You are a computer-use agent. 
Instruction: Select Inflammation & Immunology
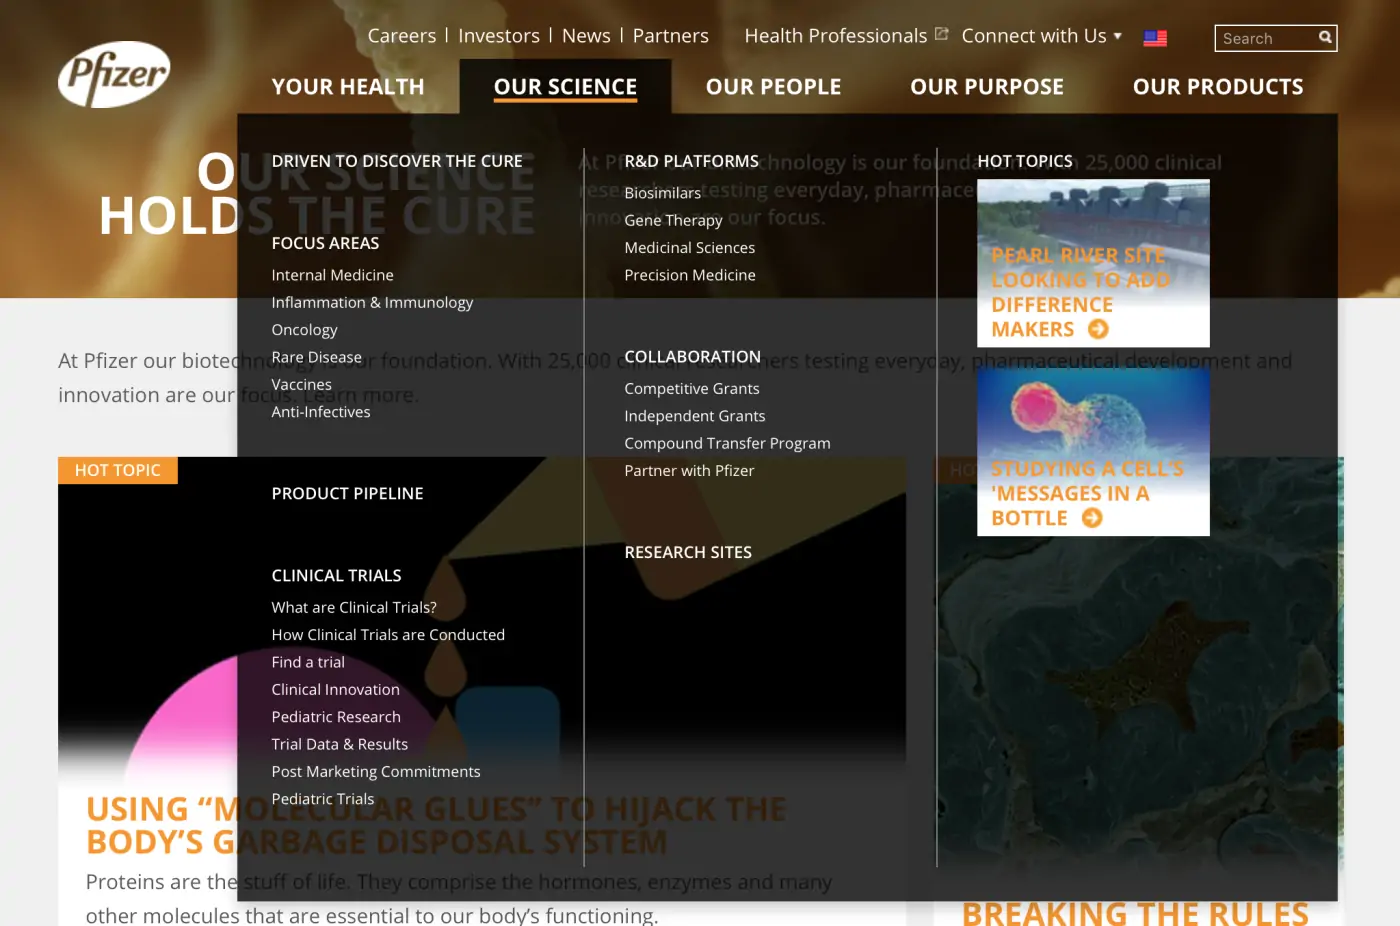coord(372,302)
